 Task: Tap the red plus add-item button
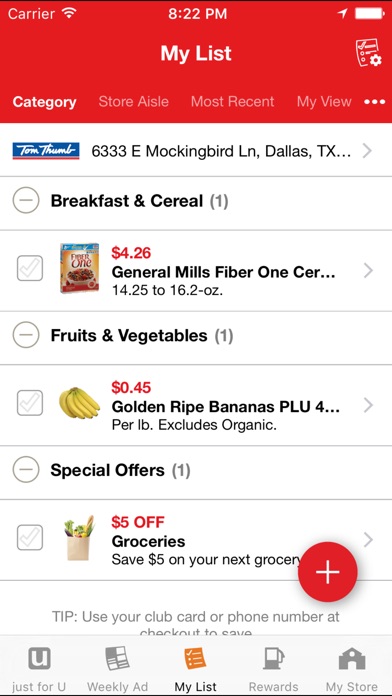pyautogui.click(x=328, y=572)
